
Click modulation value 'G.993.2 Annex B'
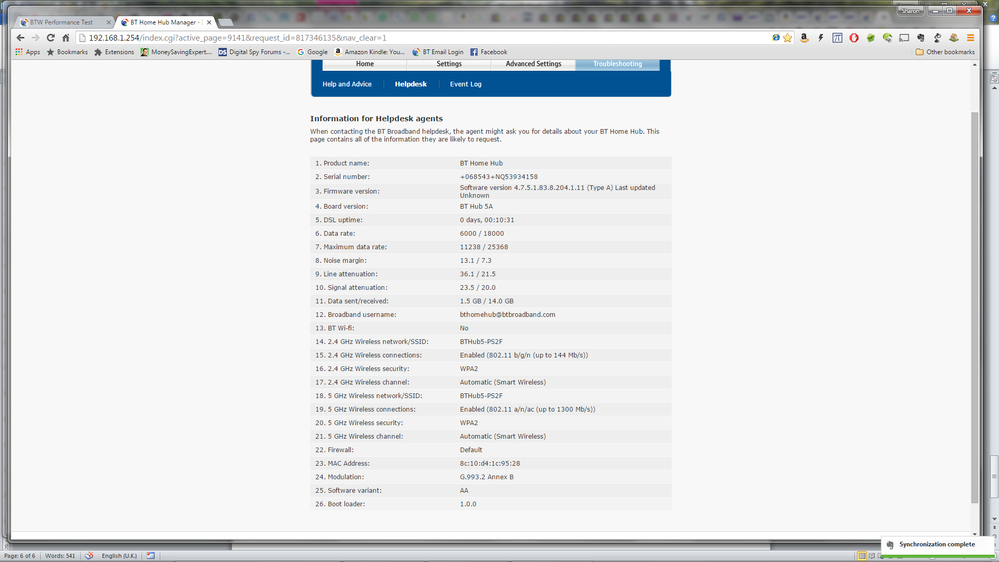486,477
